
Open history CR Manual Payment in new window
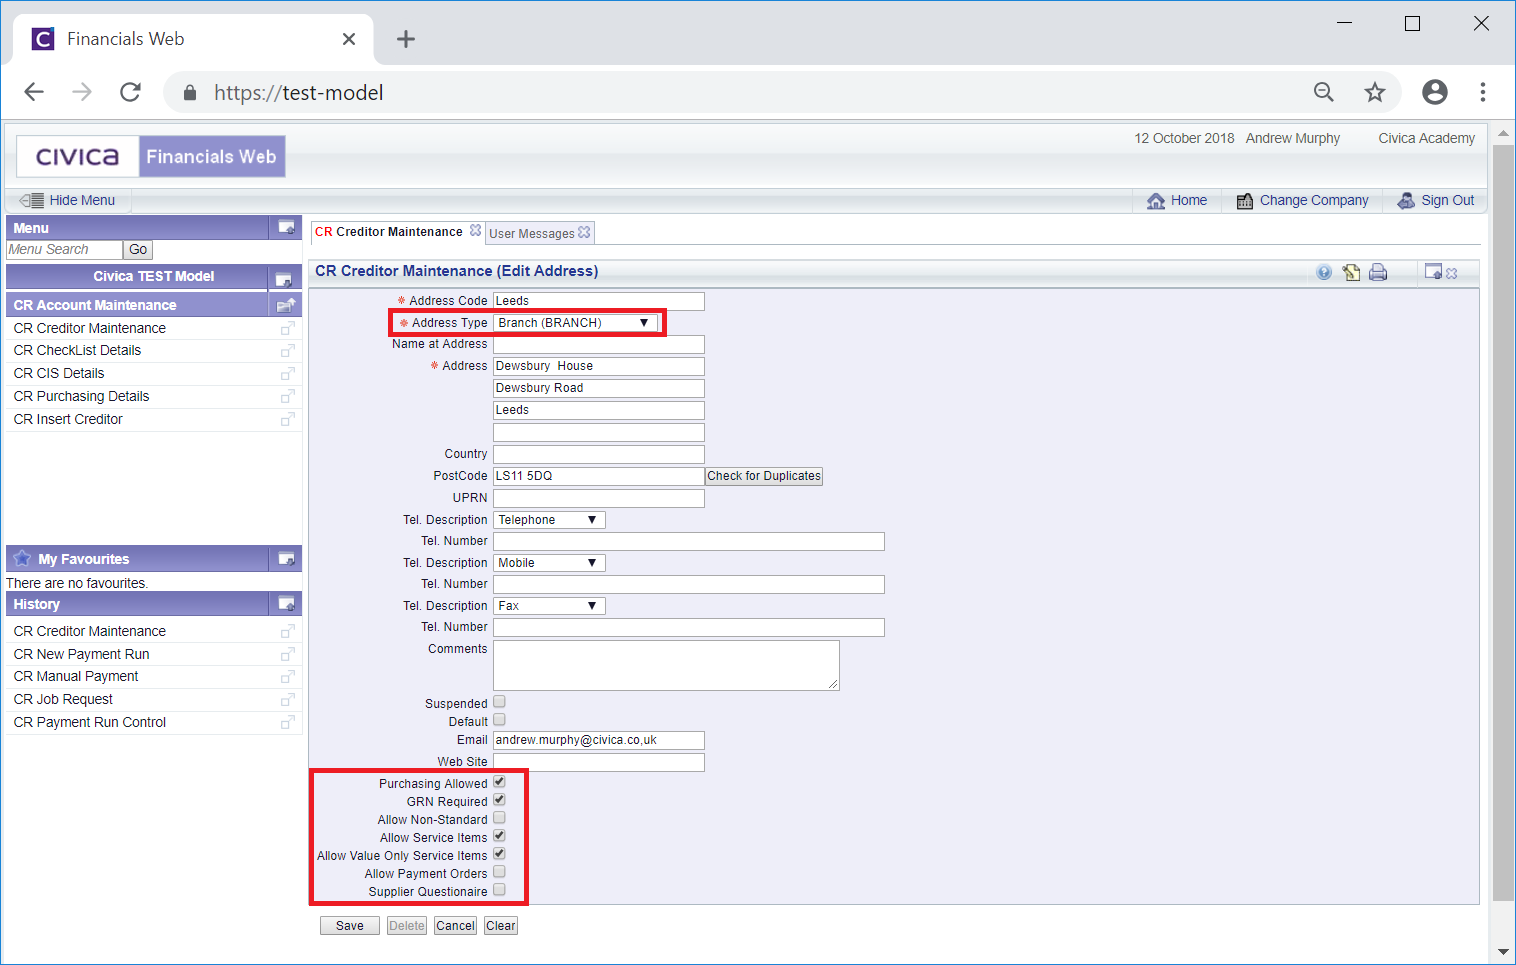pyautogui.click(x=287, y=677)
